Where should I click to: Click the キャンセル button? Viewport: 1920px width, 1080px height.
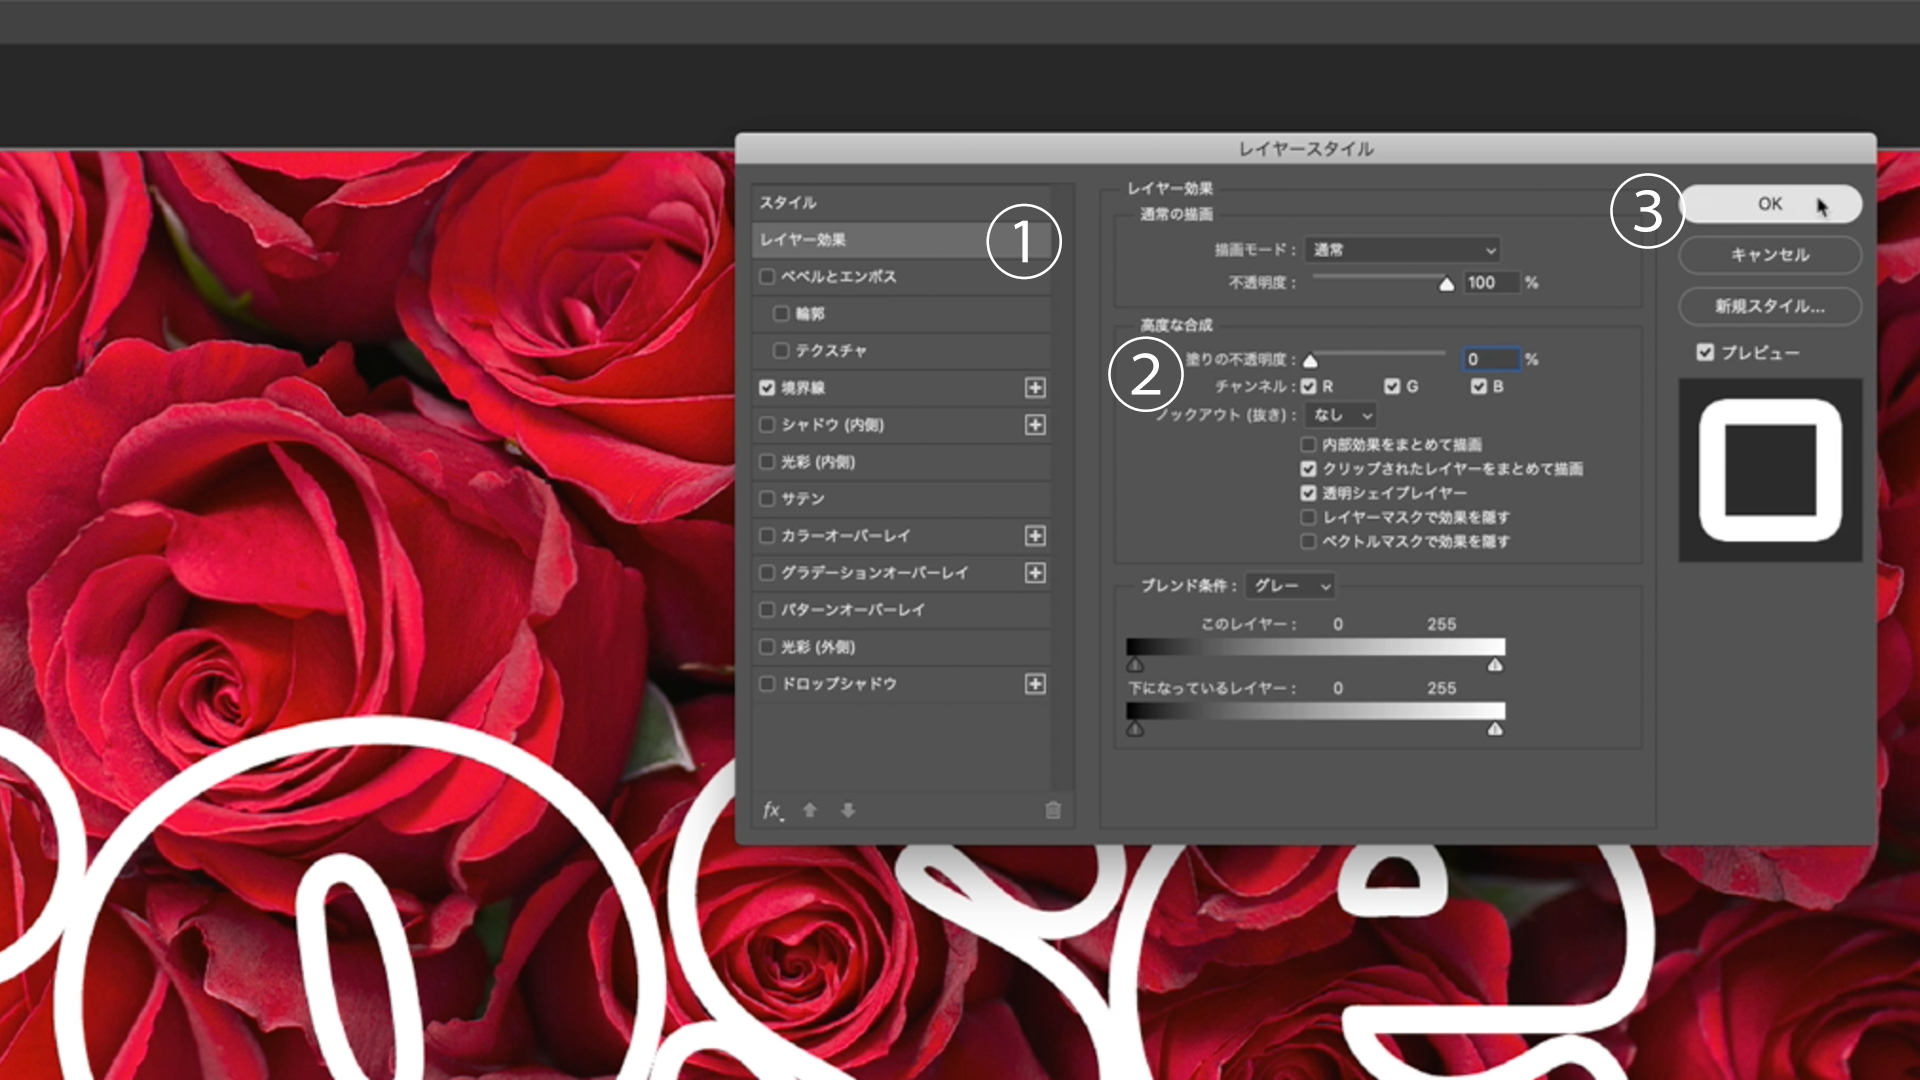(1770, 255)
